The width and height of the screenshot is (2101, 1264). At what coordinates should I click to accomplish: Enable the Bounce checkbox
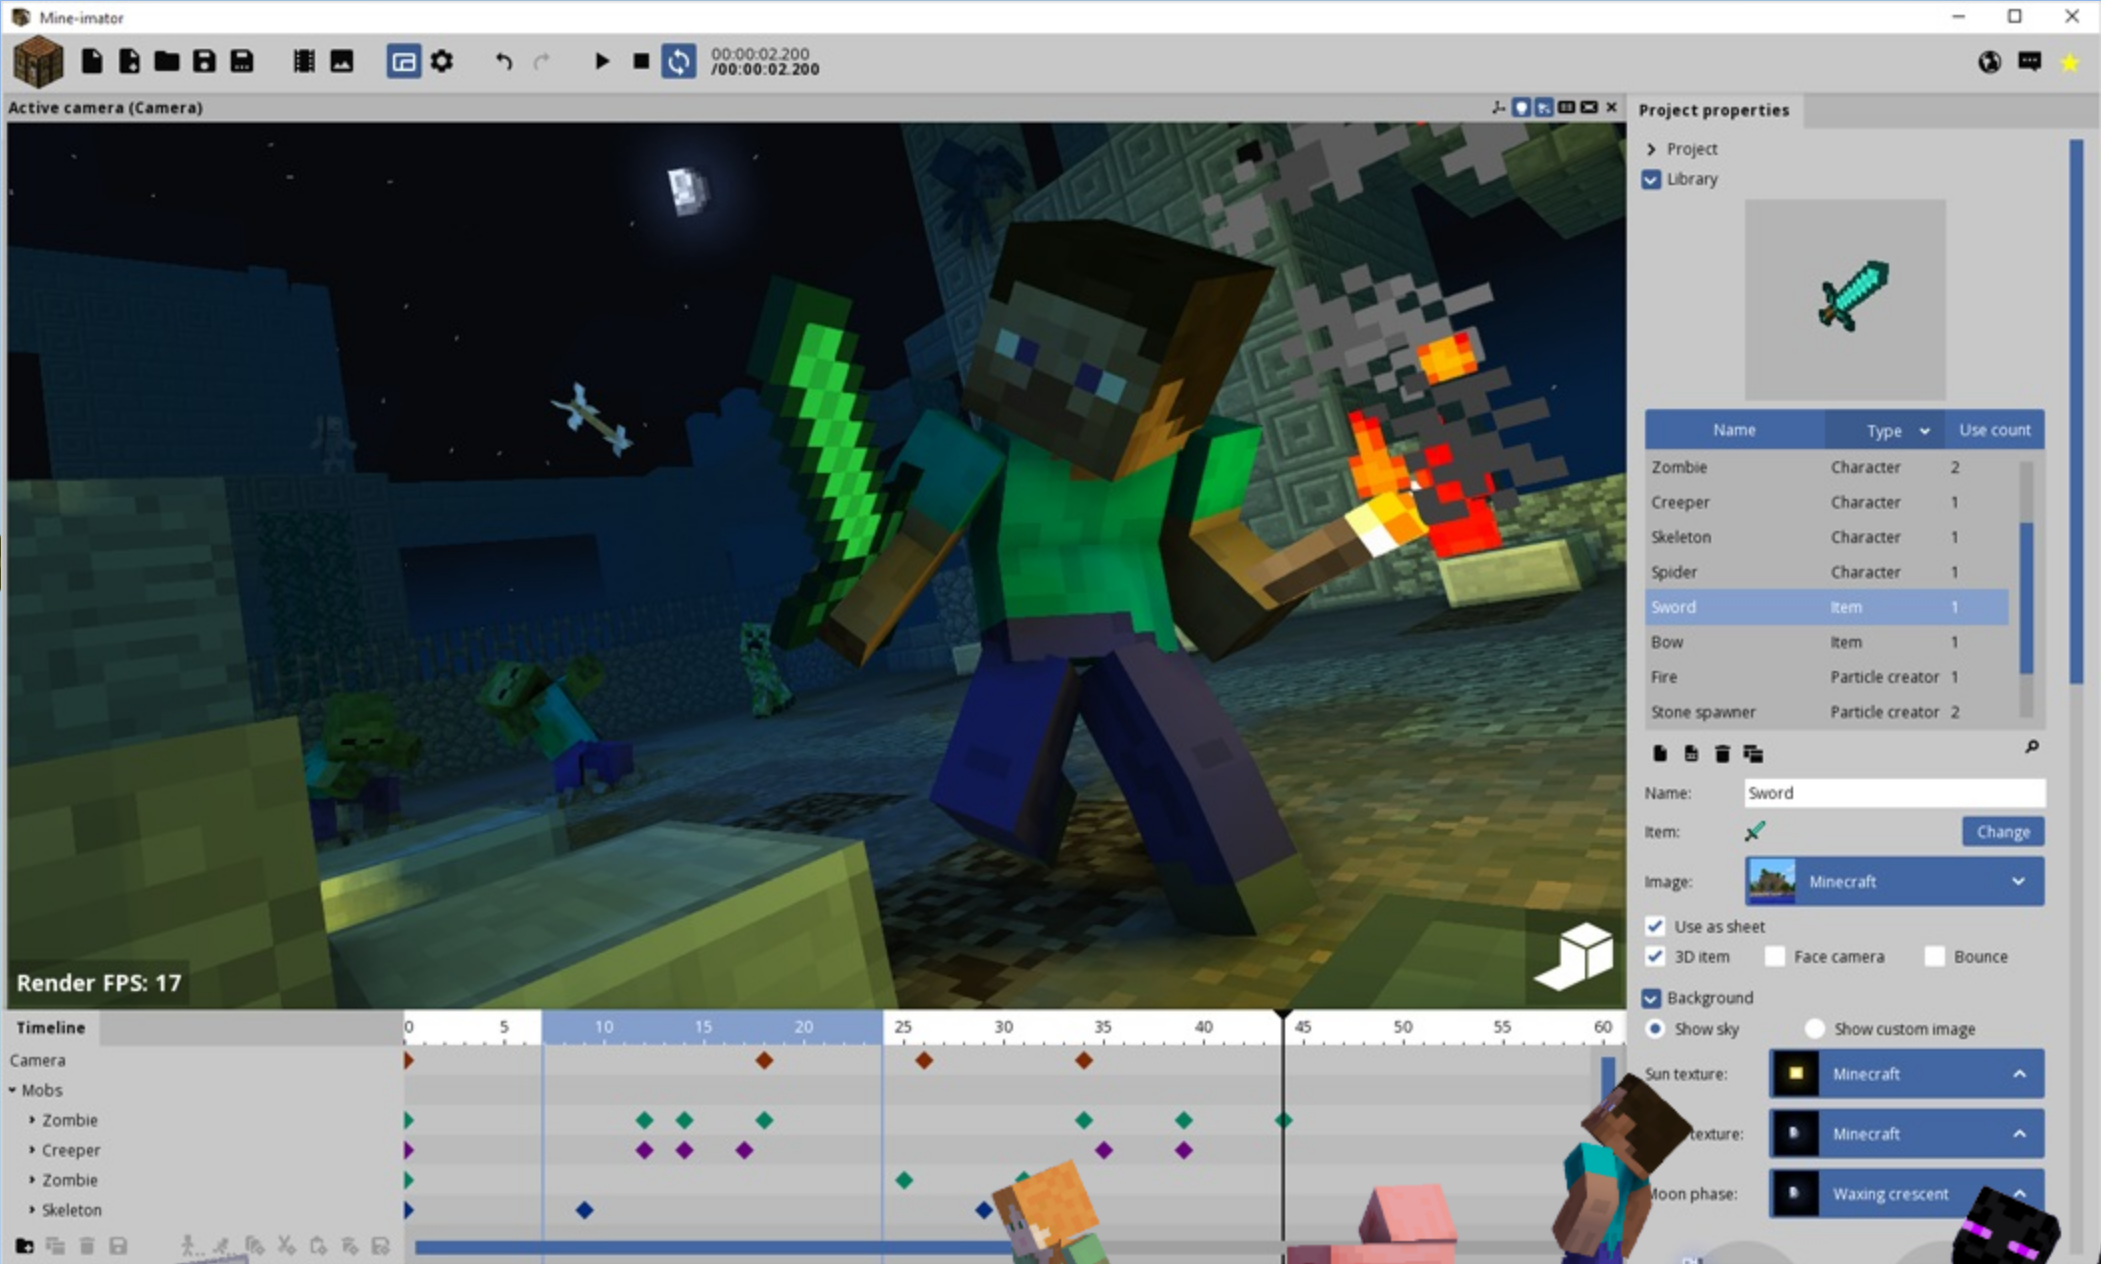[1935, 957]
